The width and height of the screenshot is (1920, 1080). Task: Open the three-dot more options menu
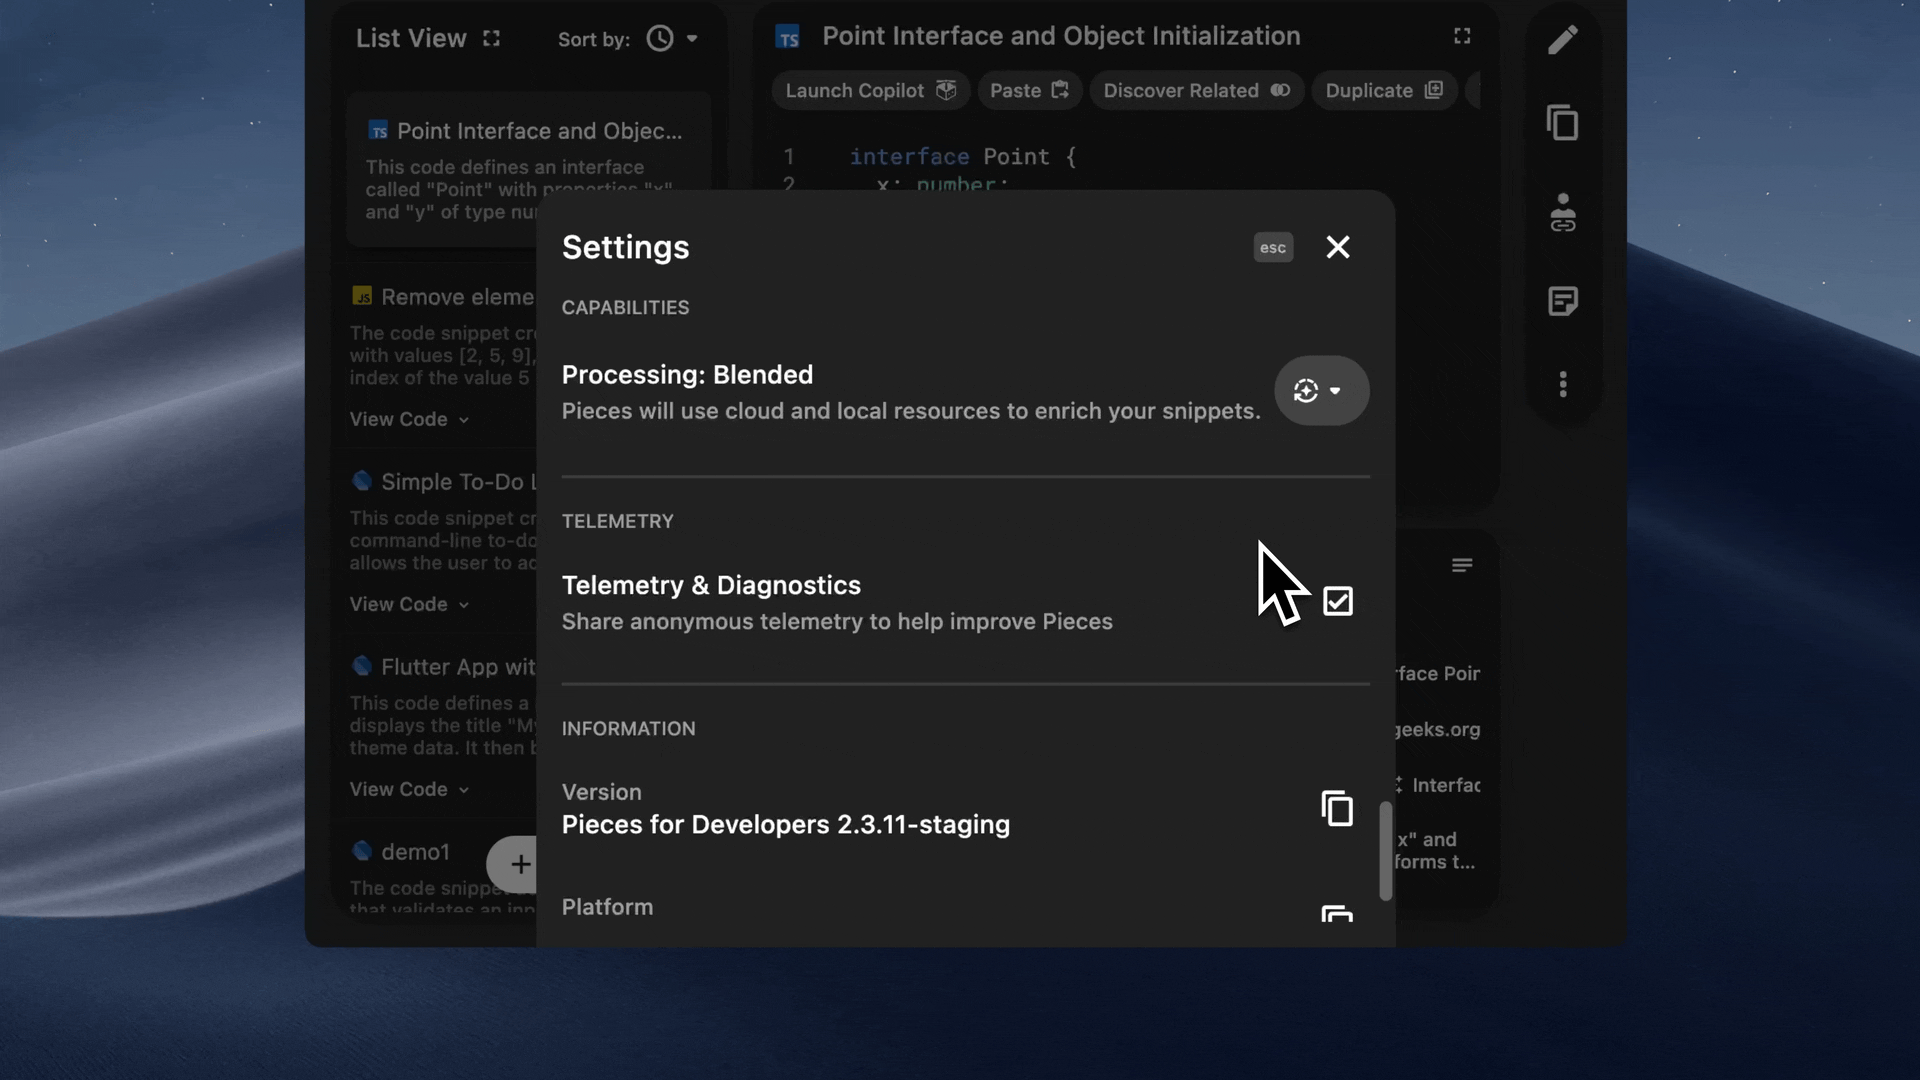pos(1562,385)
